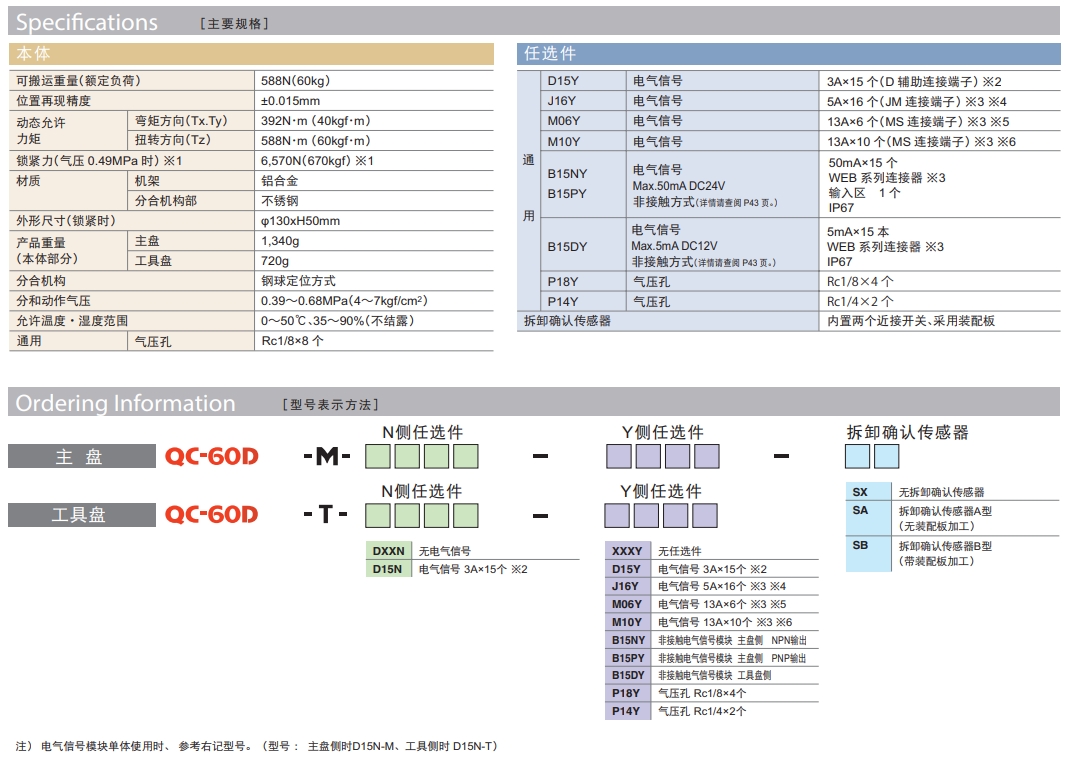Viewport: 1066px width, 763px height.
Task: Select the "无电气信号" description
Action: 445,552
